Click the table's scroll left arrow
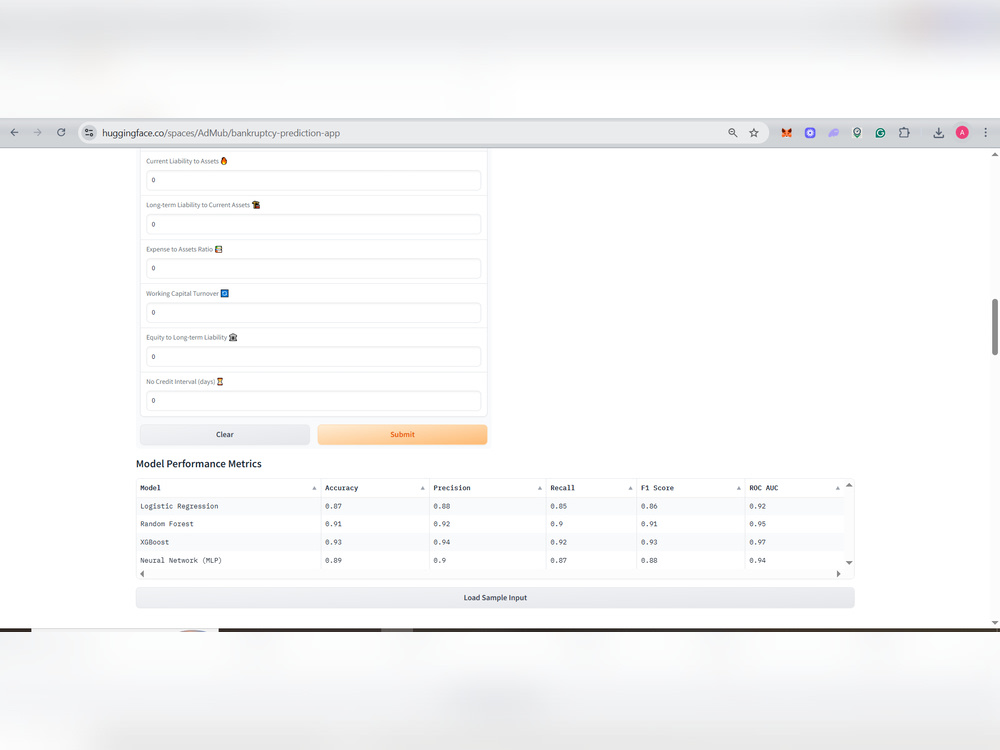The image size is (1000, 750). [x=142, y=574]
